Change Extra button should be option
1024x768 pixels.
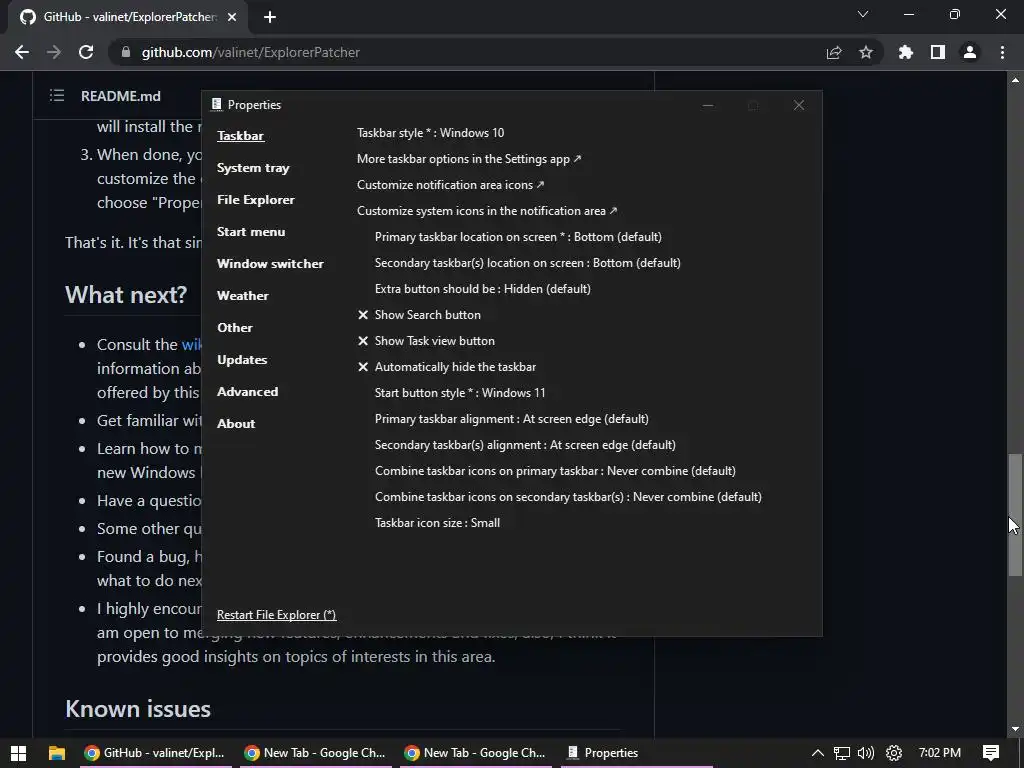[483, 289]
